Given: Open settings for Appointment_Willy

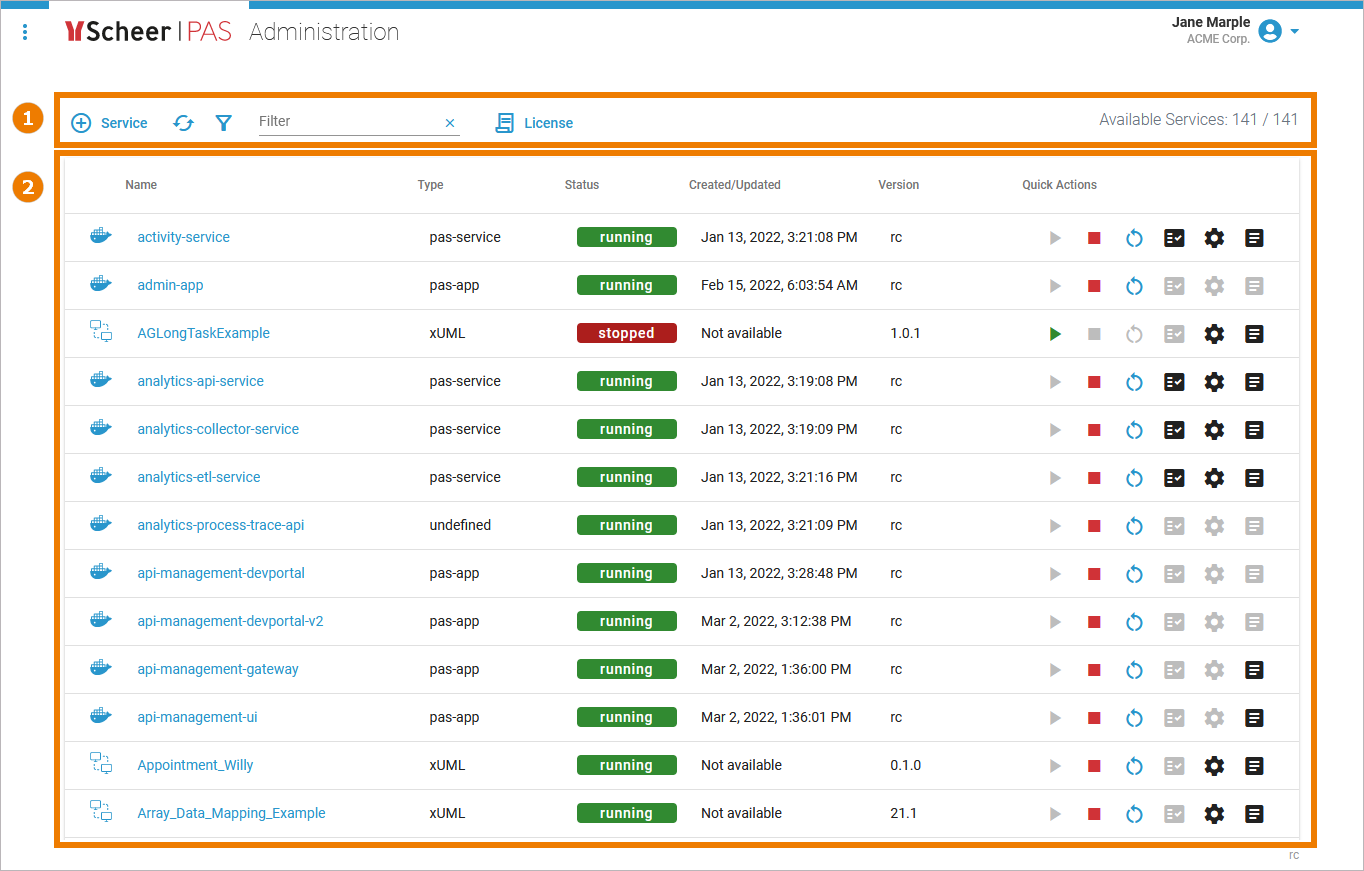Looking at the screenshot, I should [1214, 765].
